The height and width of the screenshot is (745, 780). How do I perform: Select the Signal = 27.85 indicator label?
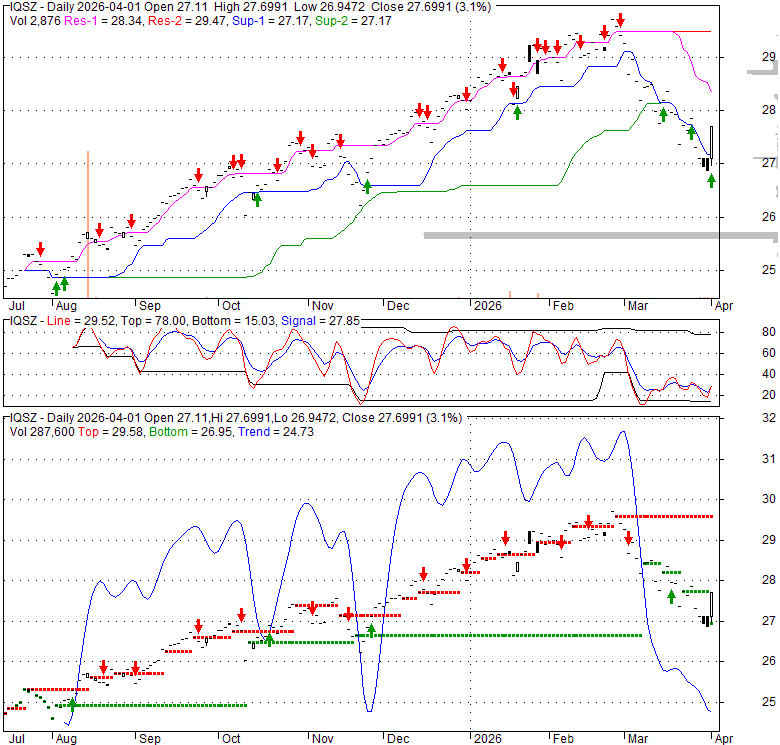pos(316,321)
